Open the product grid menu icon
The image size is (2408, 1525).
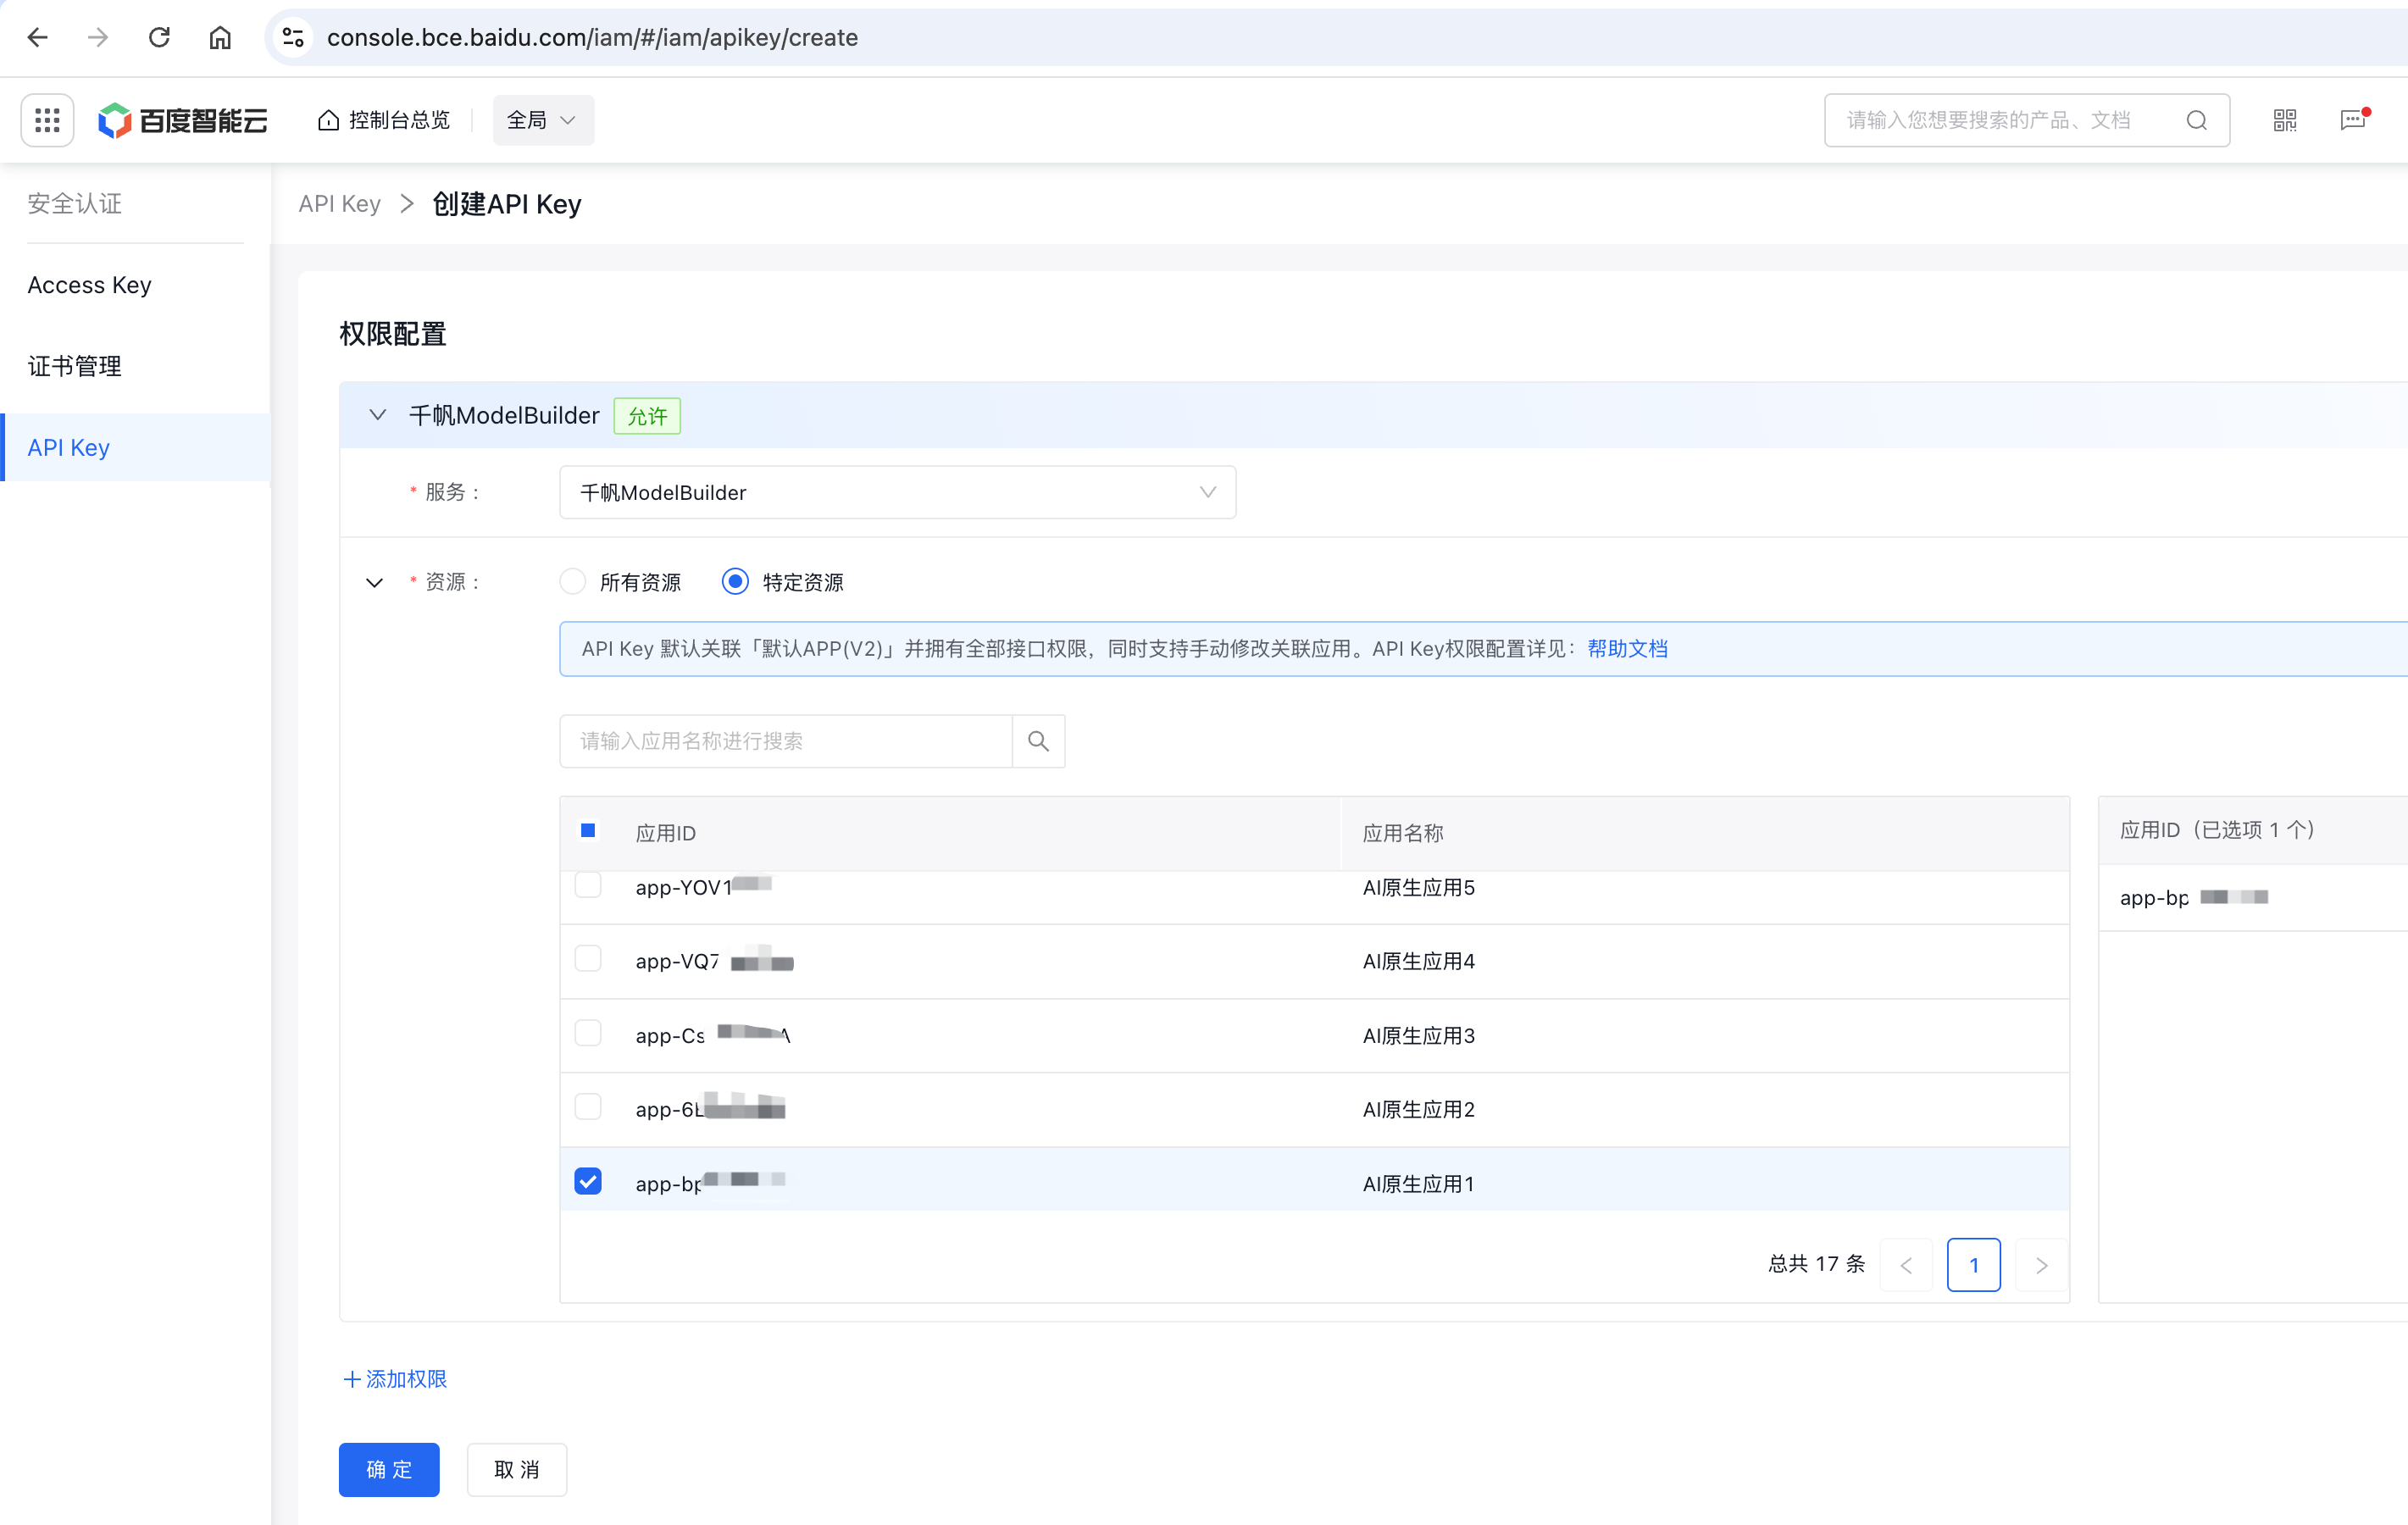pyautogui.click(x=47, y=120)
